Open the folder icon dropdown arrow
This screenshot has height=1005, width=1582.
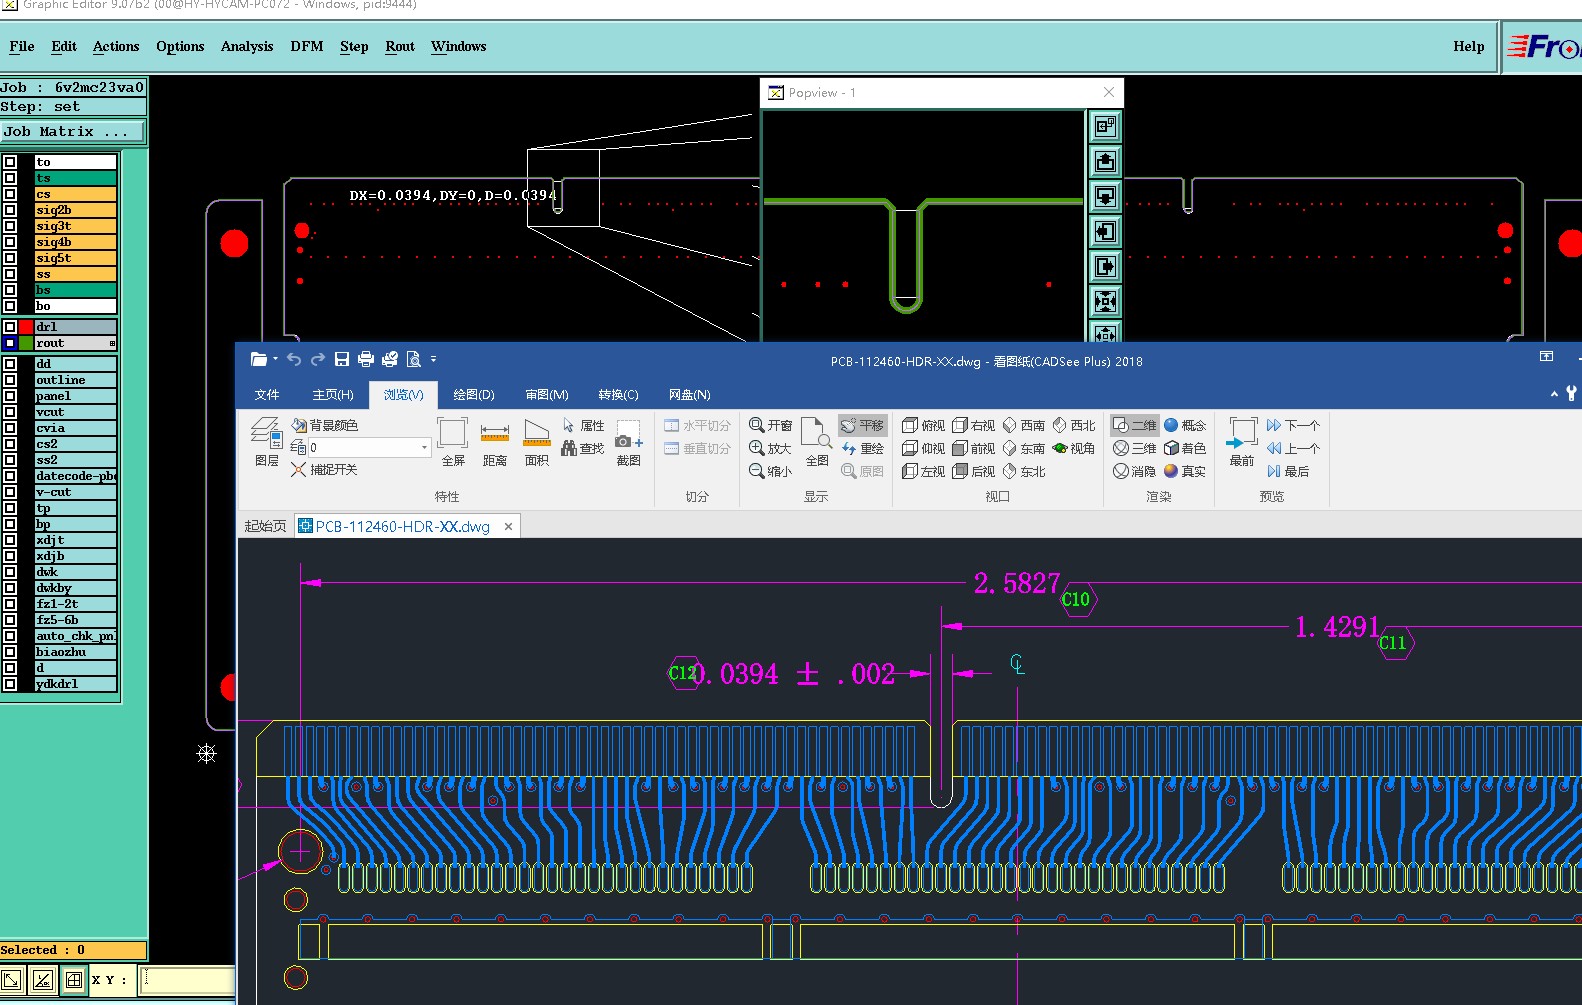pos(275,359)
